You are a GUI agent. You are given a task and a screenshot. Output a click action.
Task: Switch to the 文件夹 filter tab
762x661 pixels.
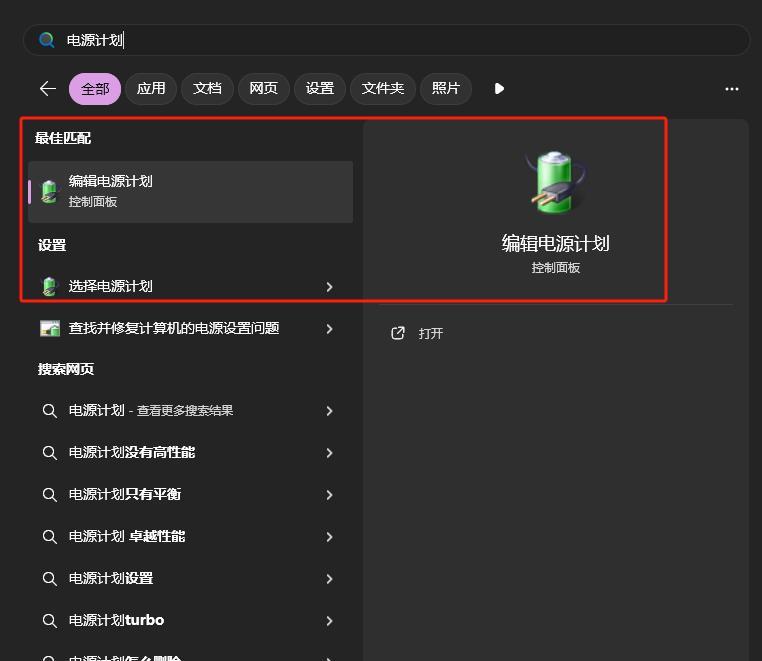(383, 89)
